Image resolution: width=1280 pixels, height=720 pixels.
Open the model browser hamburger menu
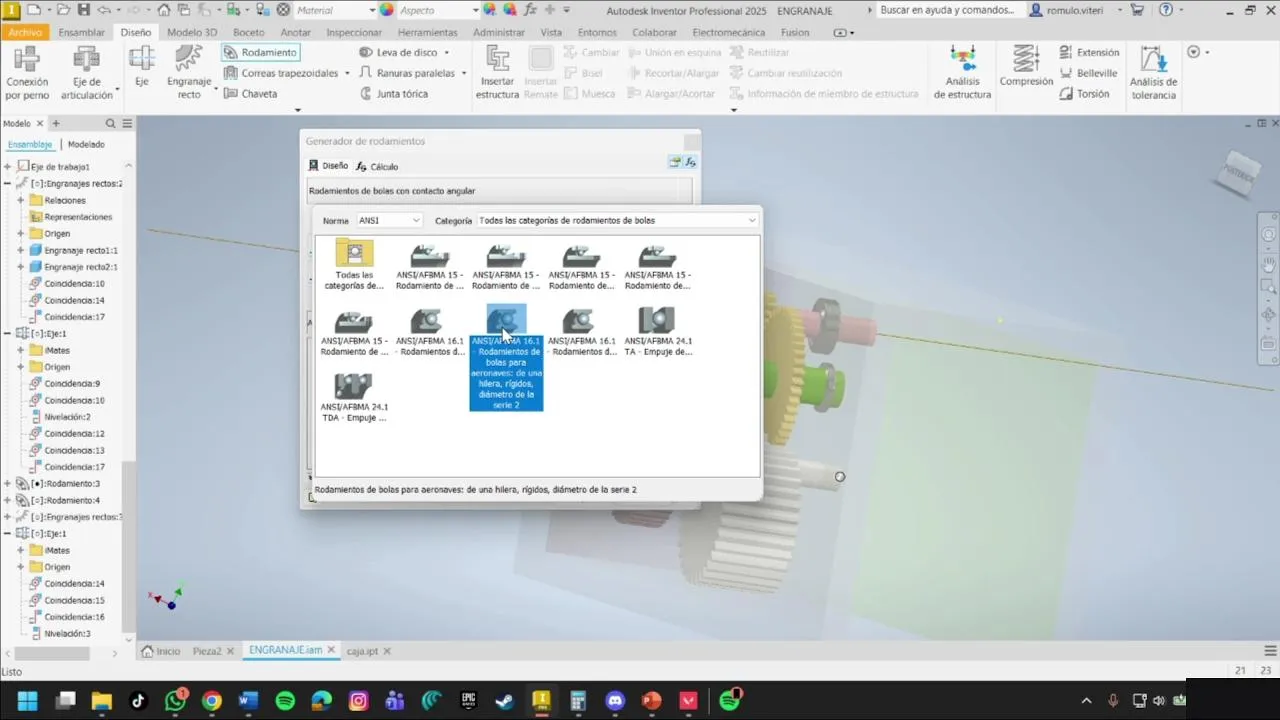click(128, 124)
